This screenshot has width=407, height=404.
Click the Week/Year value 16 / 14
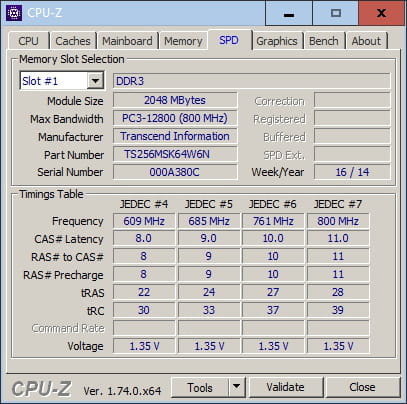tap(352, 172)
